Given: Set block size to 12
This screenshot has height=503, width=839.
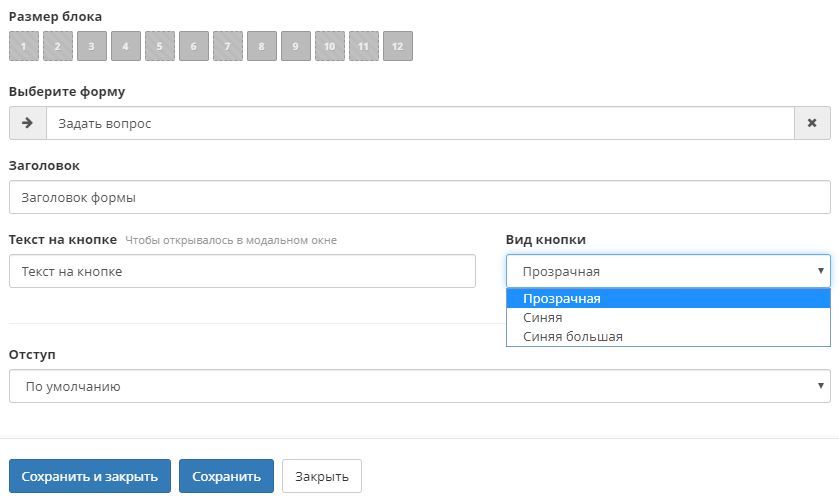Looking at the screenshot, I should click(398, 46).
